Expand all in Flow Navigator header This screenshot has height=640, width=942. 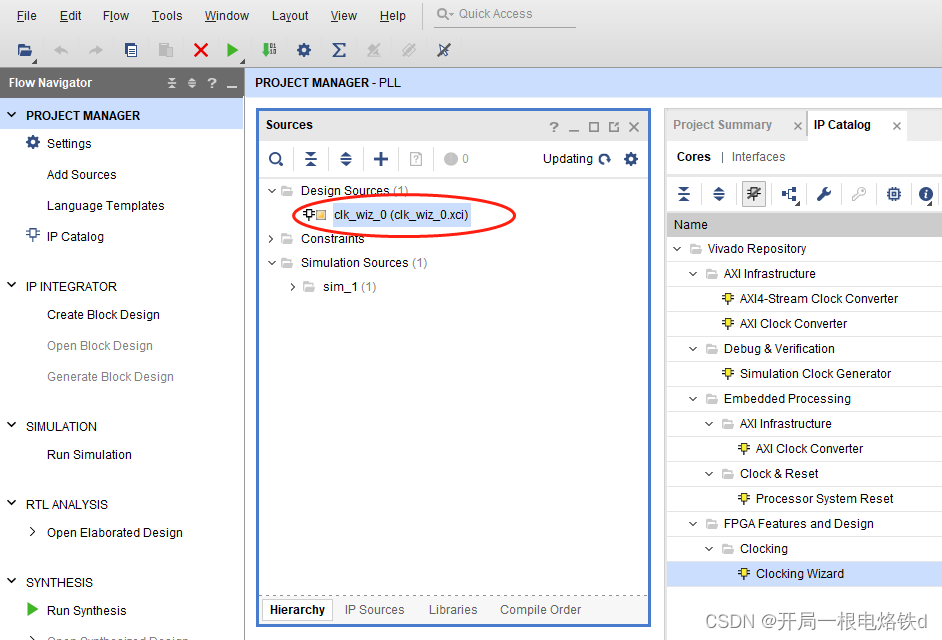192,83
